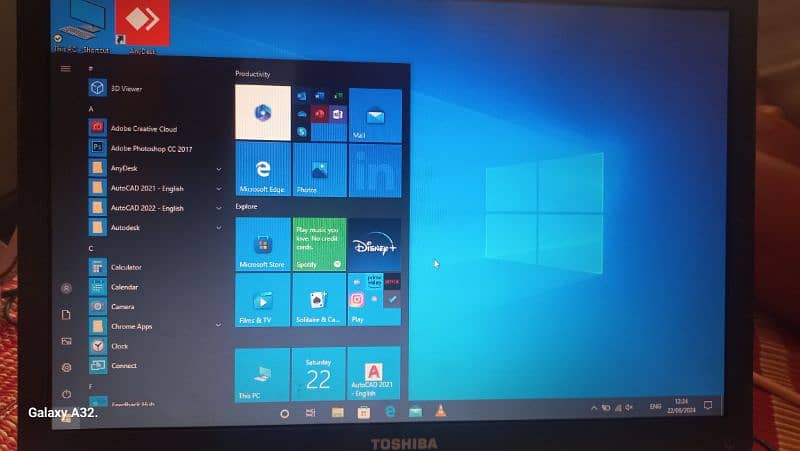Open VLC media player on taskbar
Screen dimensions: 800x451
coord(441,410)
